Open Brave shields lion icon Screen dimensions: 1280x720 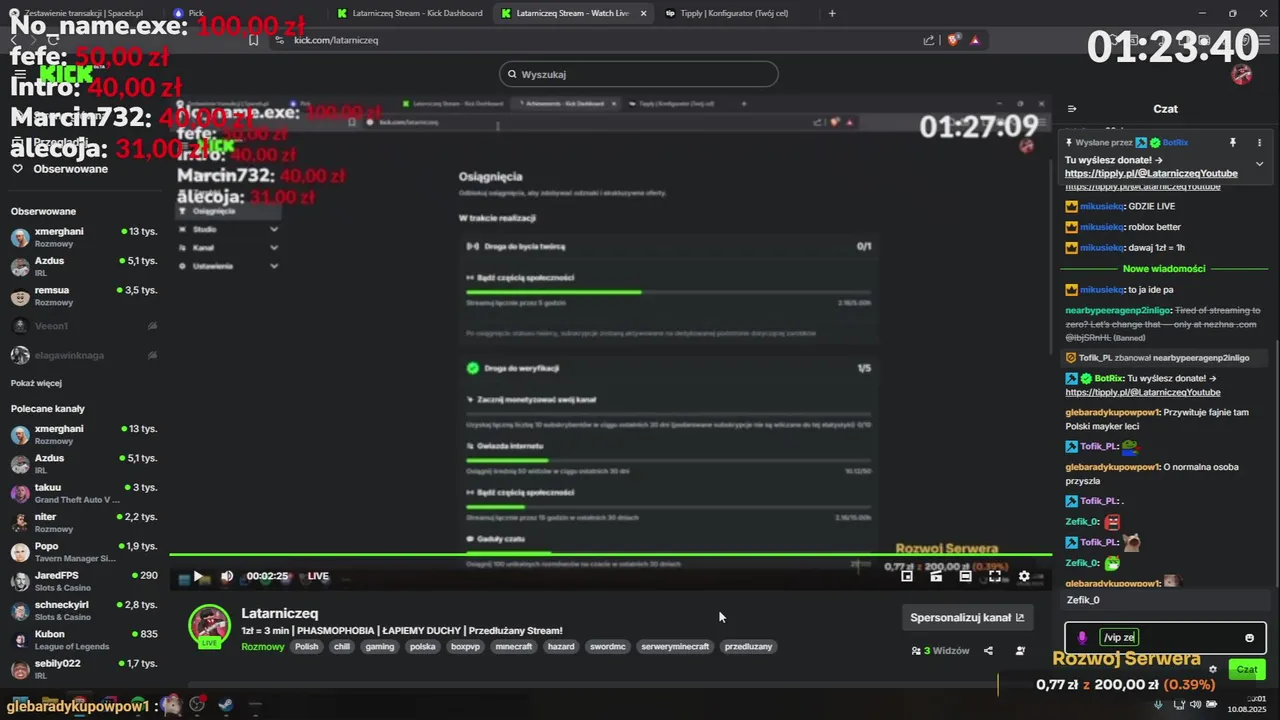pyautogui.click(x=953, y=40)
